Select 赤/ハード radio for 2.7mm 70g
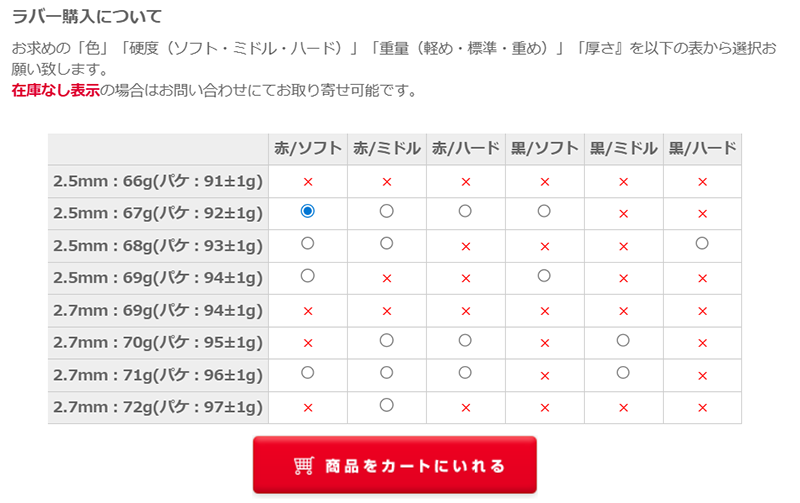This screenshot has height=503, width=800. tap(465, 340)
